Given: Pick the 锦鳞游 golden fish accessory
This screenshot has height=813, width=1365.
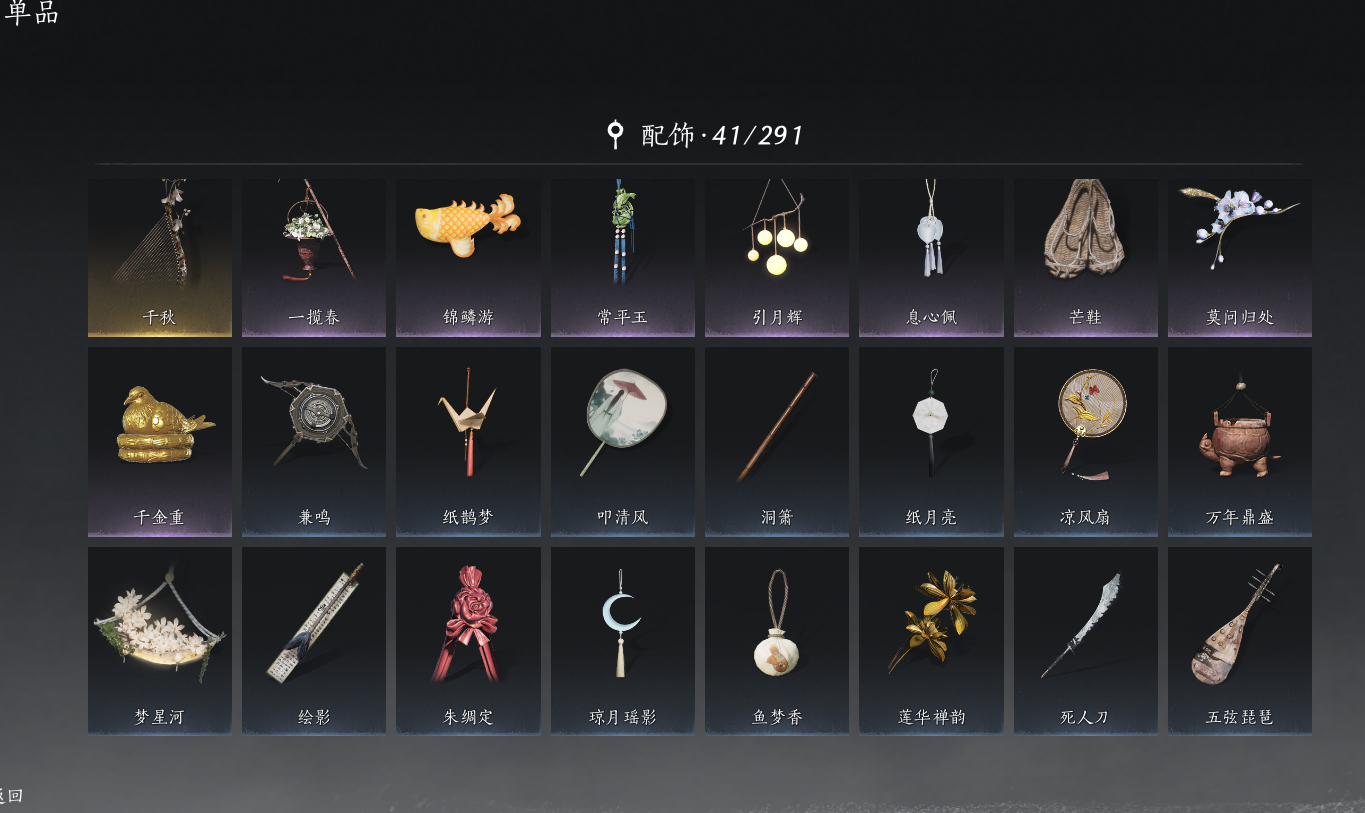Looking at the screenshot, I should pos(468,258).
